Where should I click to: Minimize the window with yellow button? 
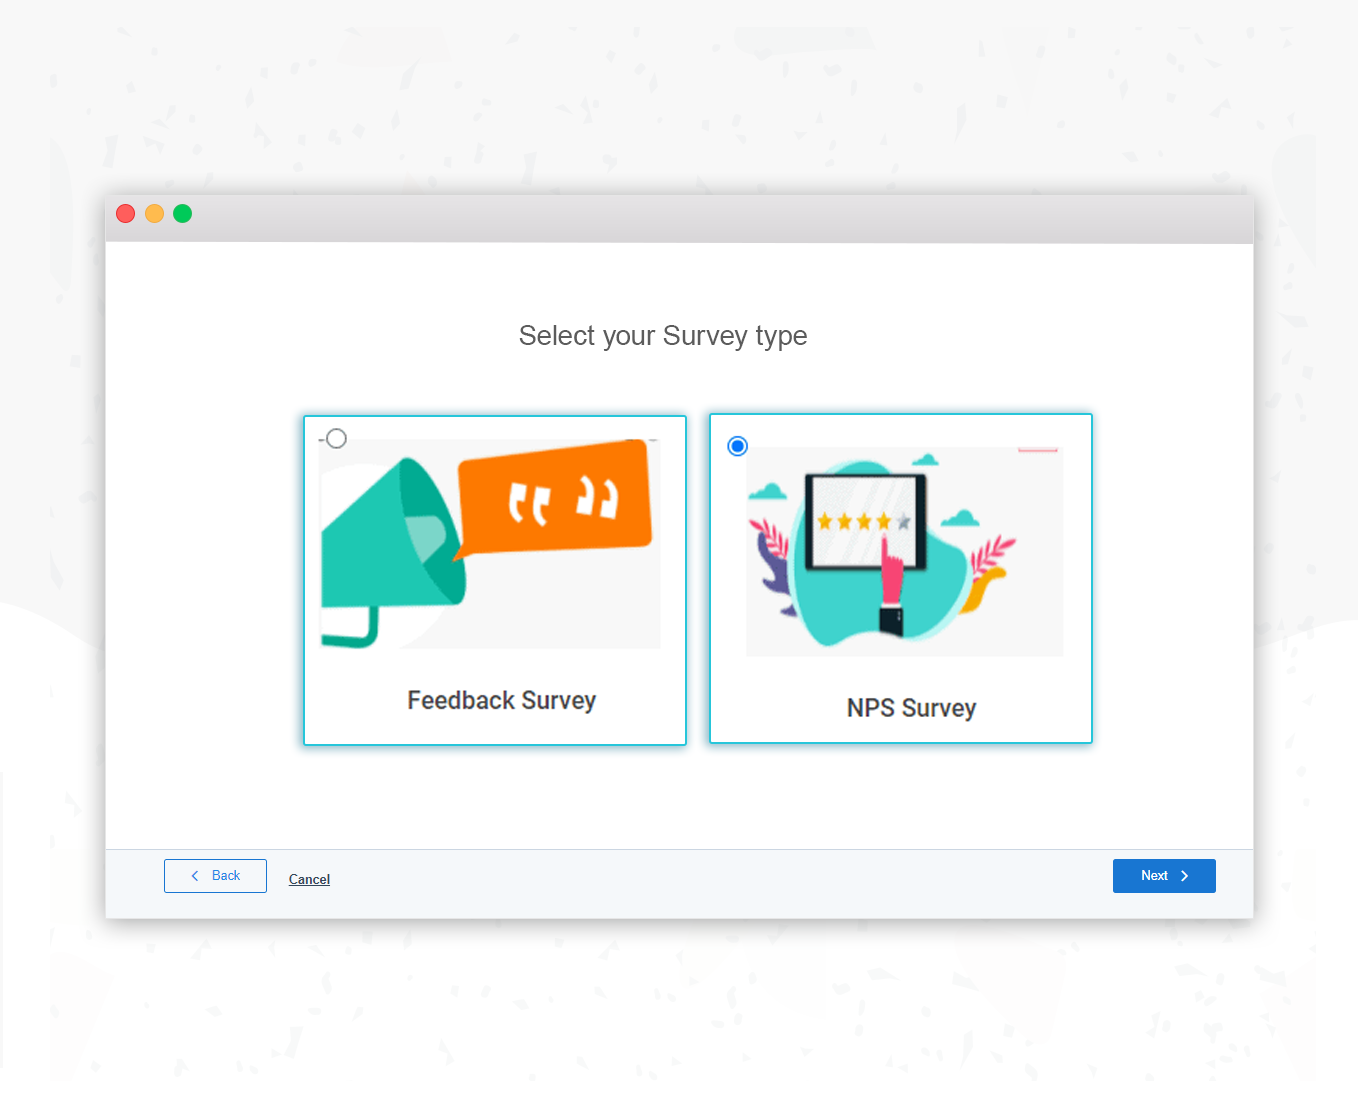(154, 213)
